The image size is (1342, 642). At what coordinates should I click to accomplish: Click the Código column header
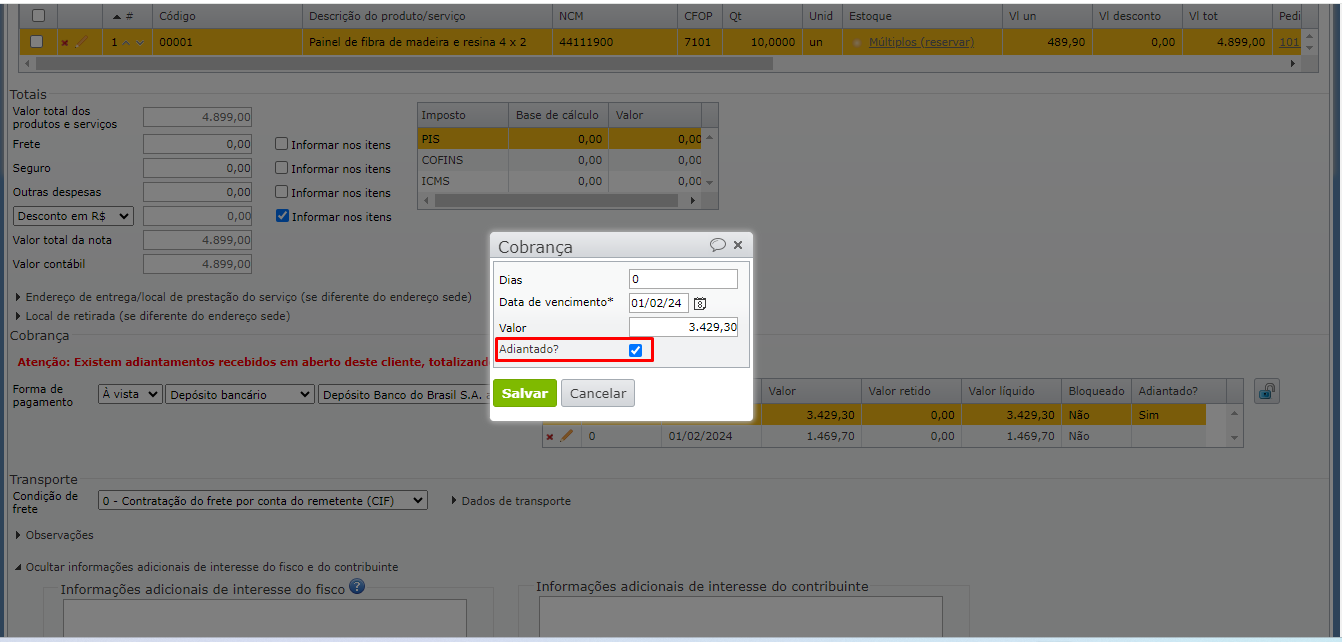point(227,17)
